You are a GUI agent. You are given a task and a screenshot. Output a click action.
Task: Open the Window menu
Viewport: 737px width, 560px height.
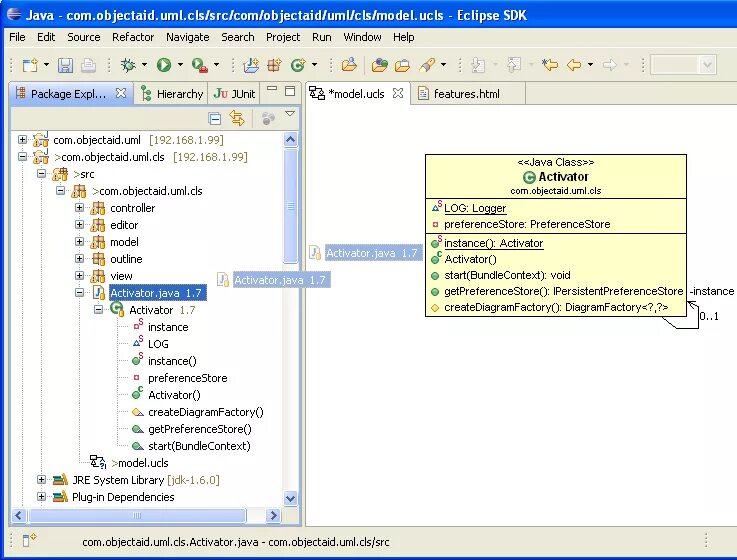click(362, 37)
